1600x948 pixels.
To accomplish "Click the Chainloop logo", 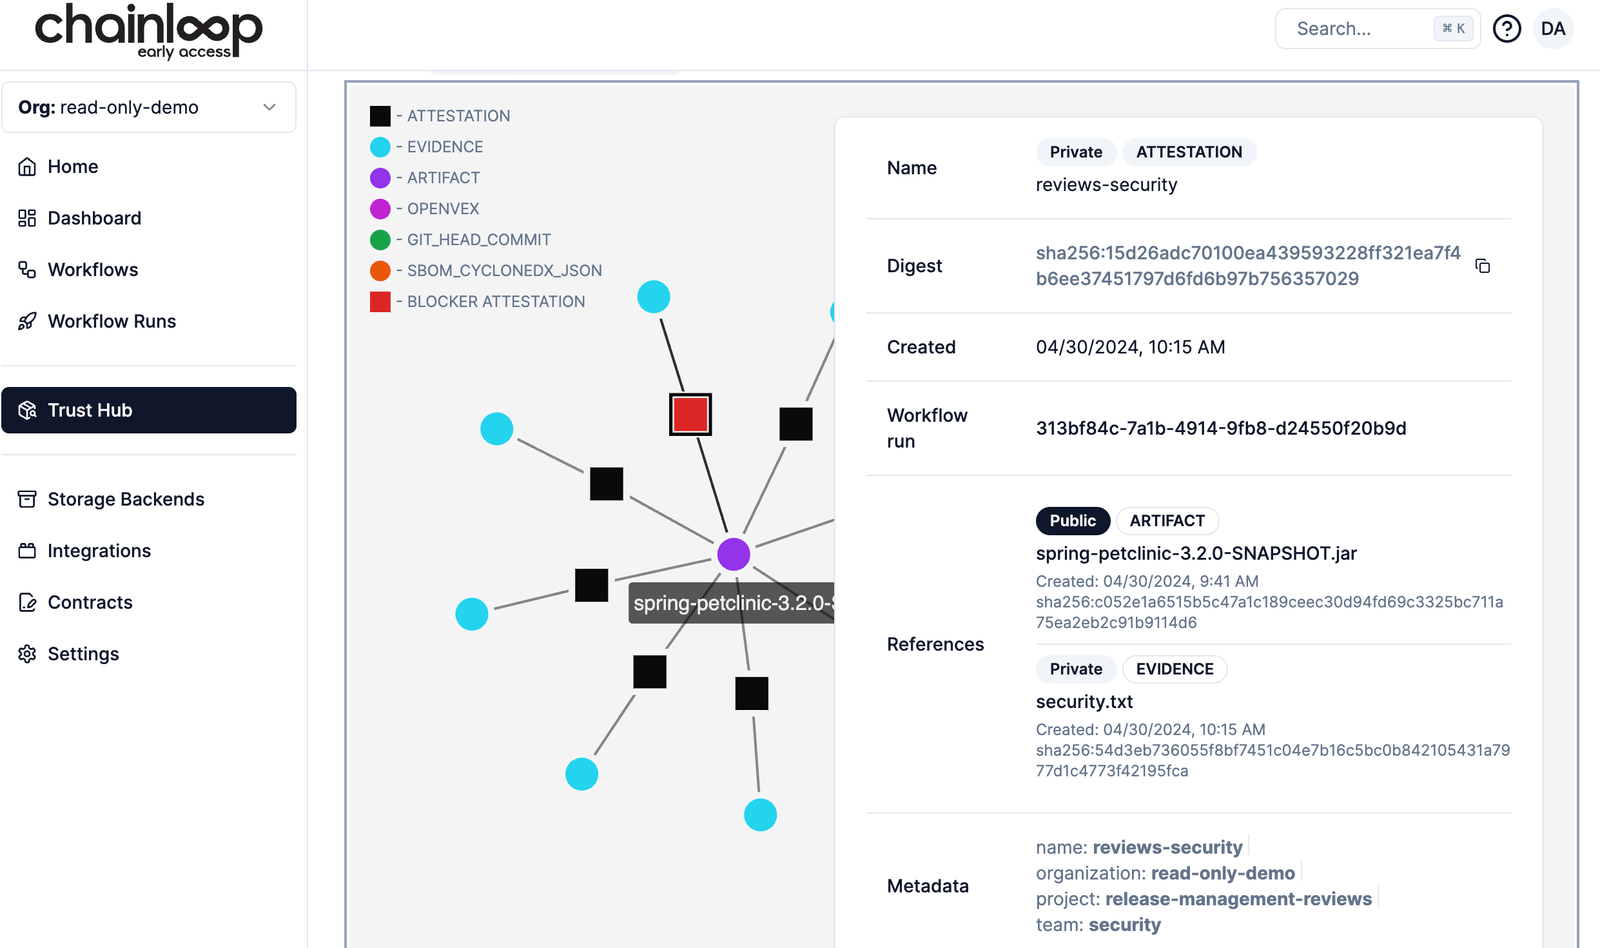I will (148, 30).
